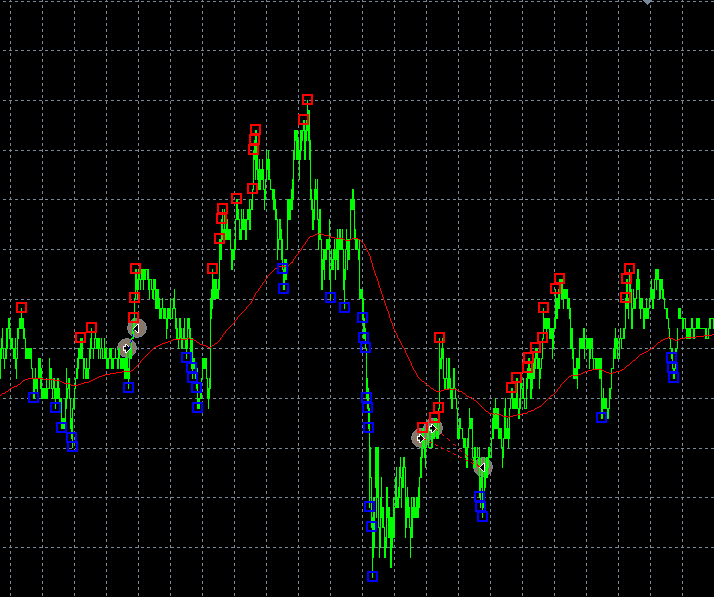Click the red square at the chart's highest peak
The width and height of the screenshot is (715, 598).
point(307,99)
